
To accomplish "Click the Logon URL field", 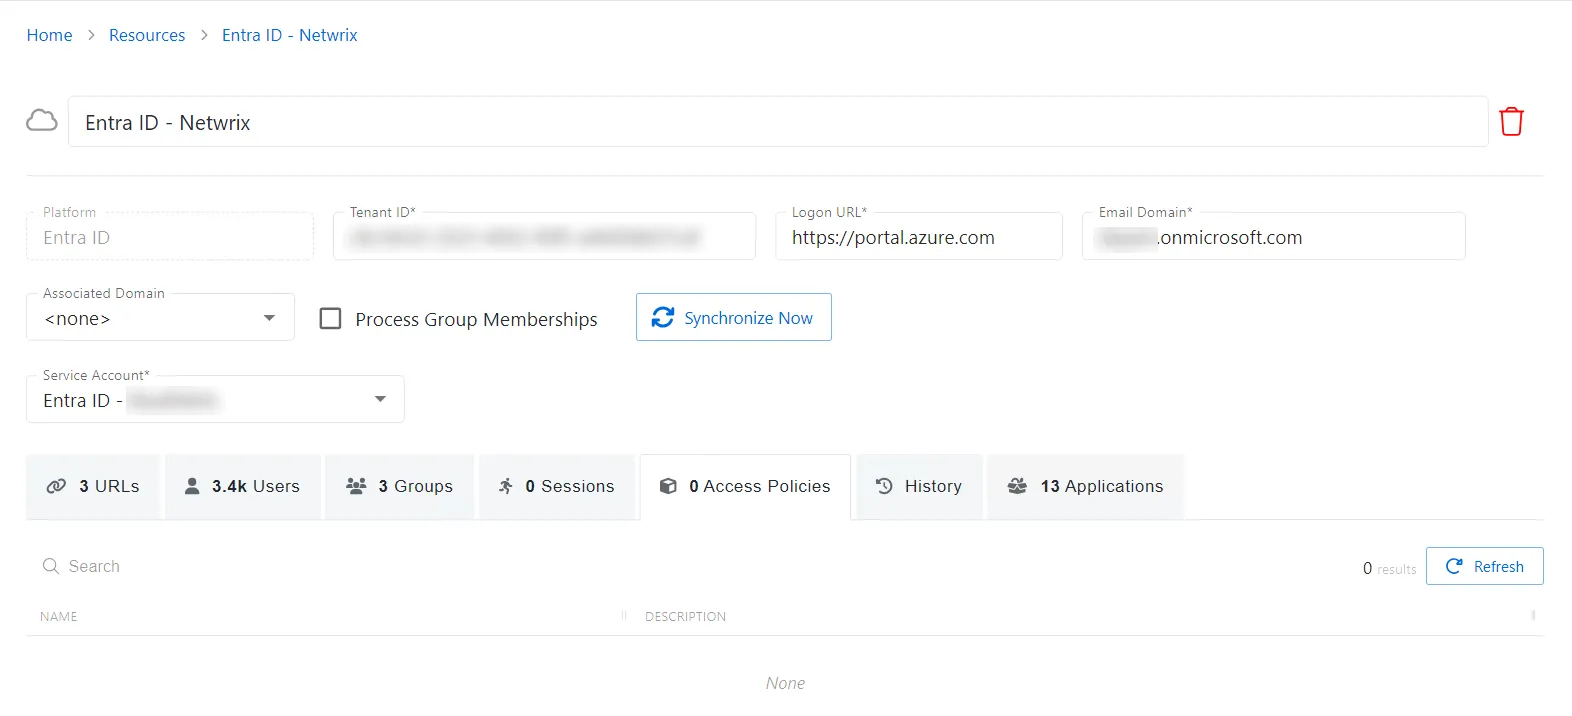I will (919, 236).
